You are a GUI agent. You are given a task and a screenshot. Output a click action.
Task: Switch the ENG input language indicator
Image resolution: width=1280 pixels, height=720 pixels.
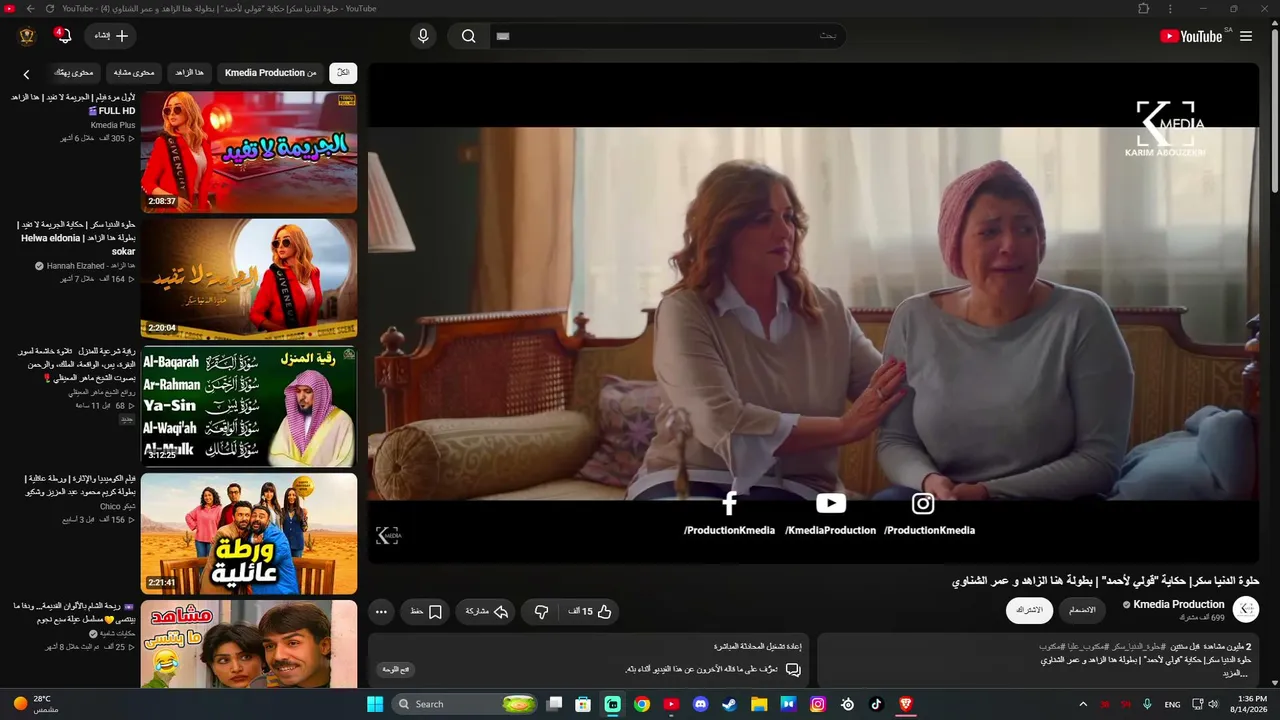click(1172, 704)
